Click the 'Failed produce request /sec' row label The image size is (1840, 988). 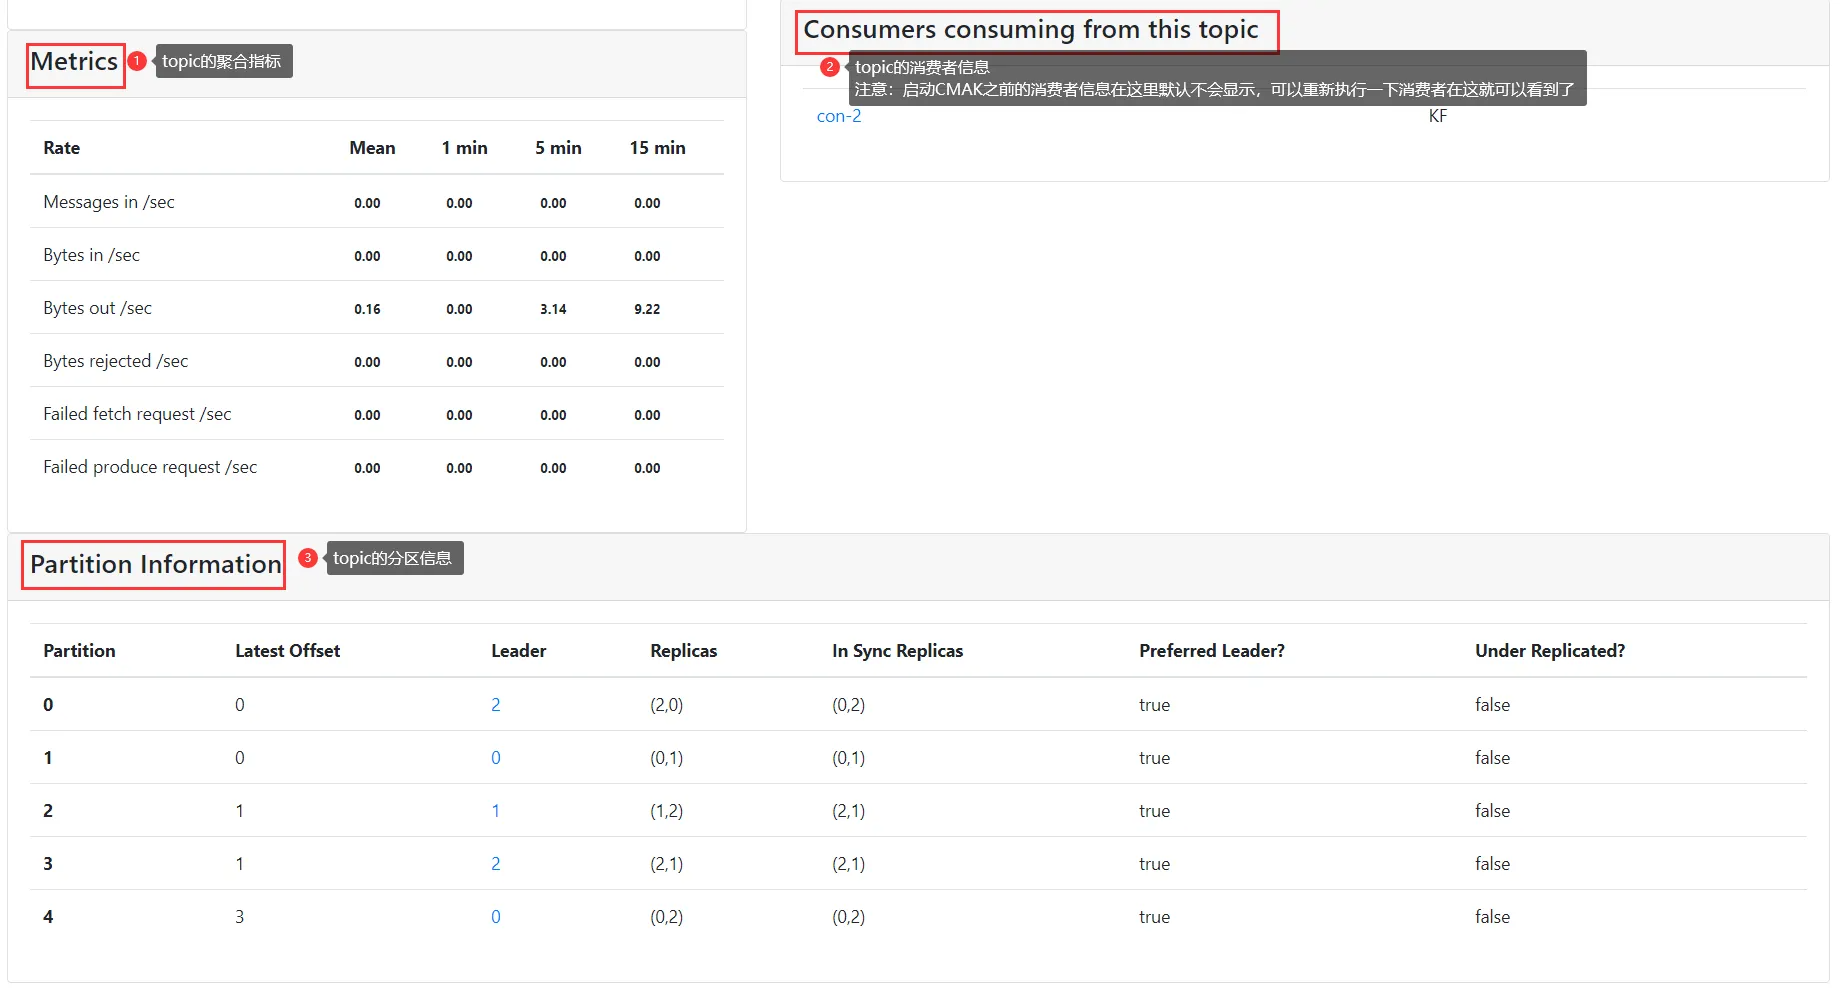point(150,467)
